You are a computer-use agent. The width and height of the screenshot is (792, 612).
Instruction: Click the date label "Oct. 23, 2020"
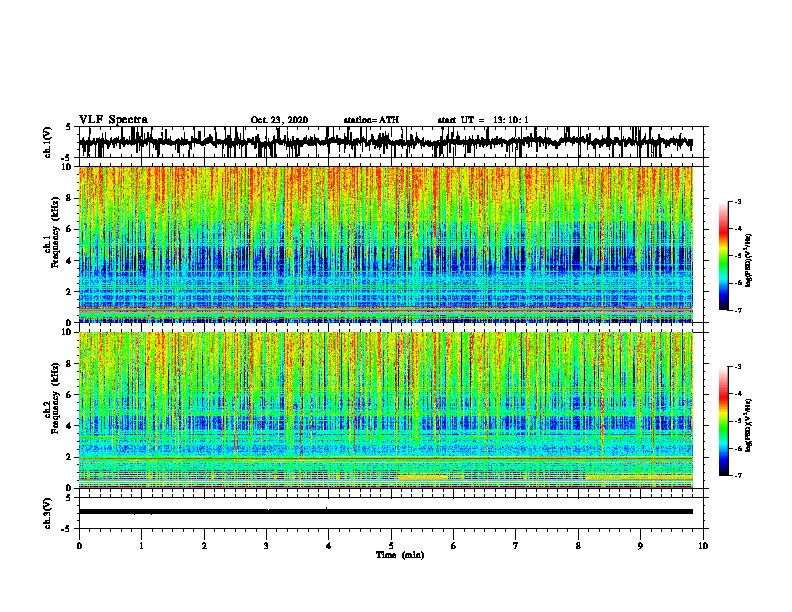tap(279, 120)
